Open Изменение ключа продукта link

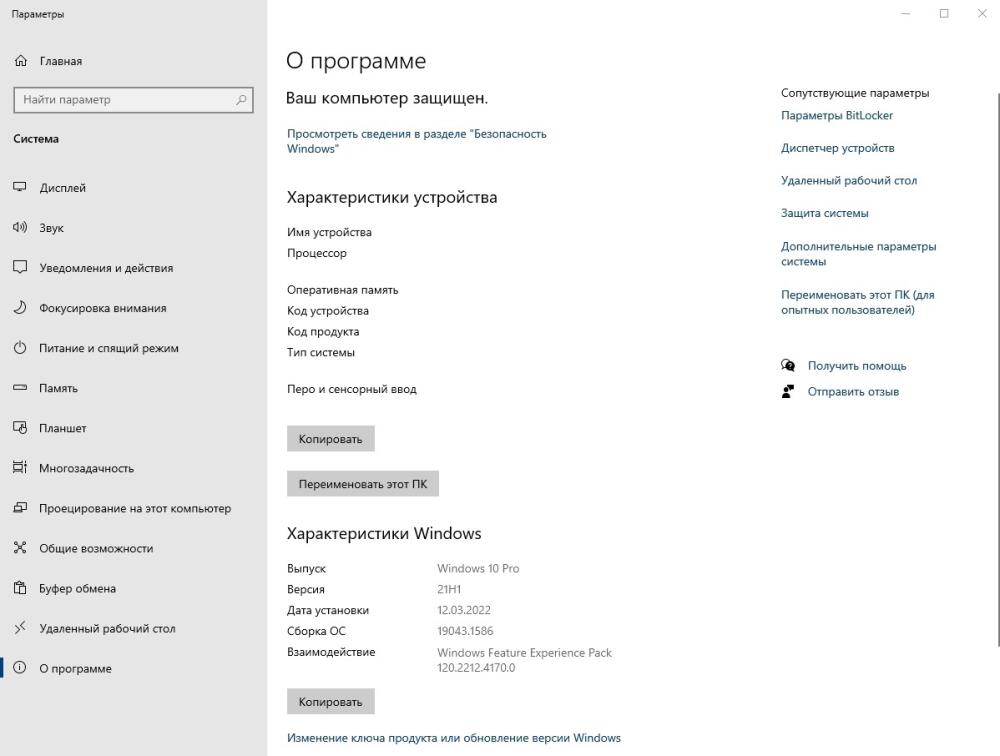(453, 737)
